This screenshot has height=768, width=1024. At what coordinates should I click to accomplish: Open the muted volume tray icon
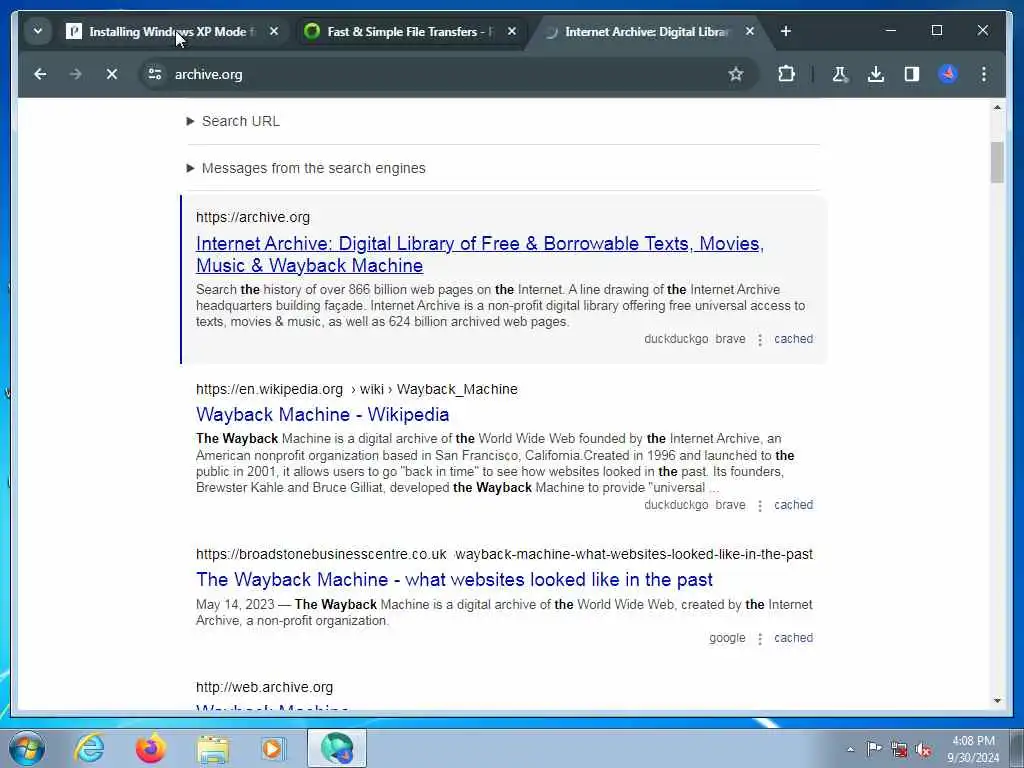923,749
